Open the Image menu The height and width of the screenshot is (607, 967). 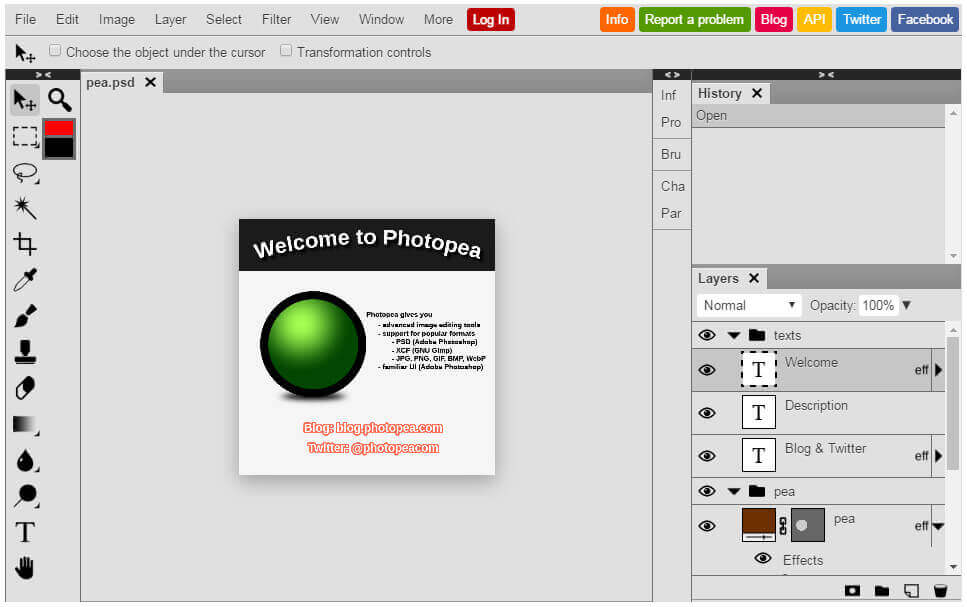(117, 19)
